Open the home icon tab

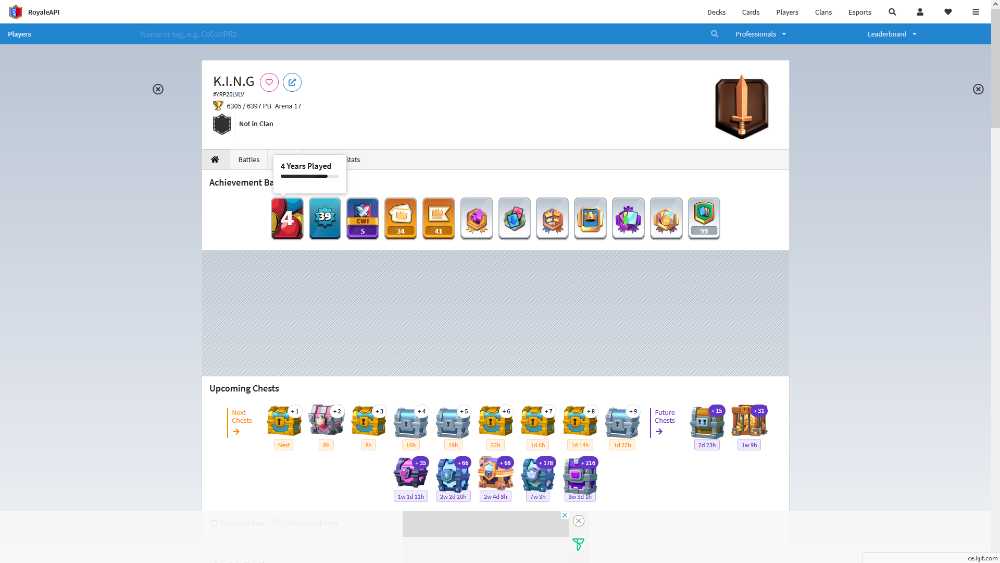click(215, 159)
